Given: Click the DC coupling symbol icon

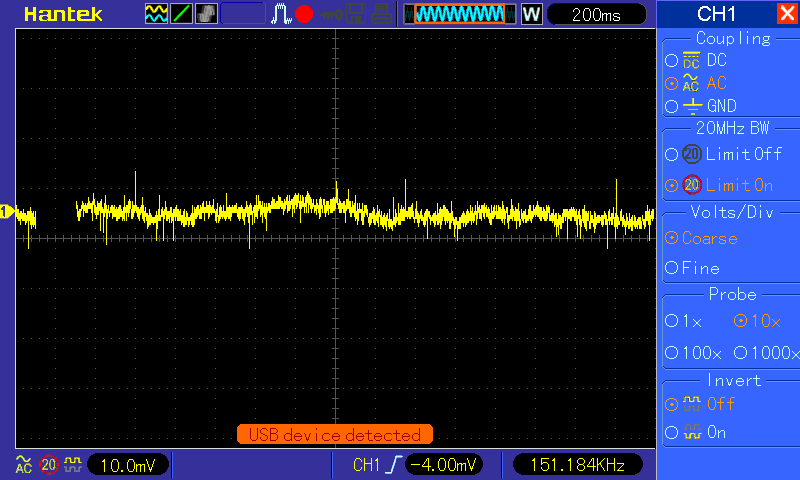Looking at the screenshot, I should tap(691, 60).
